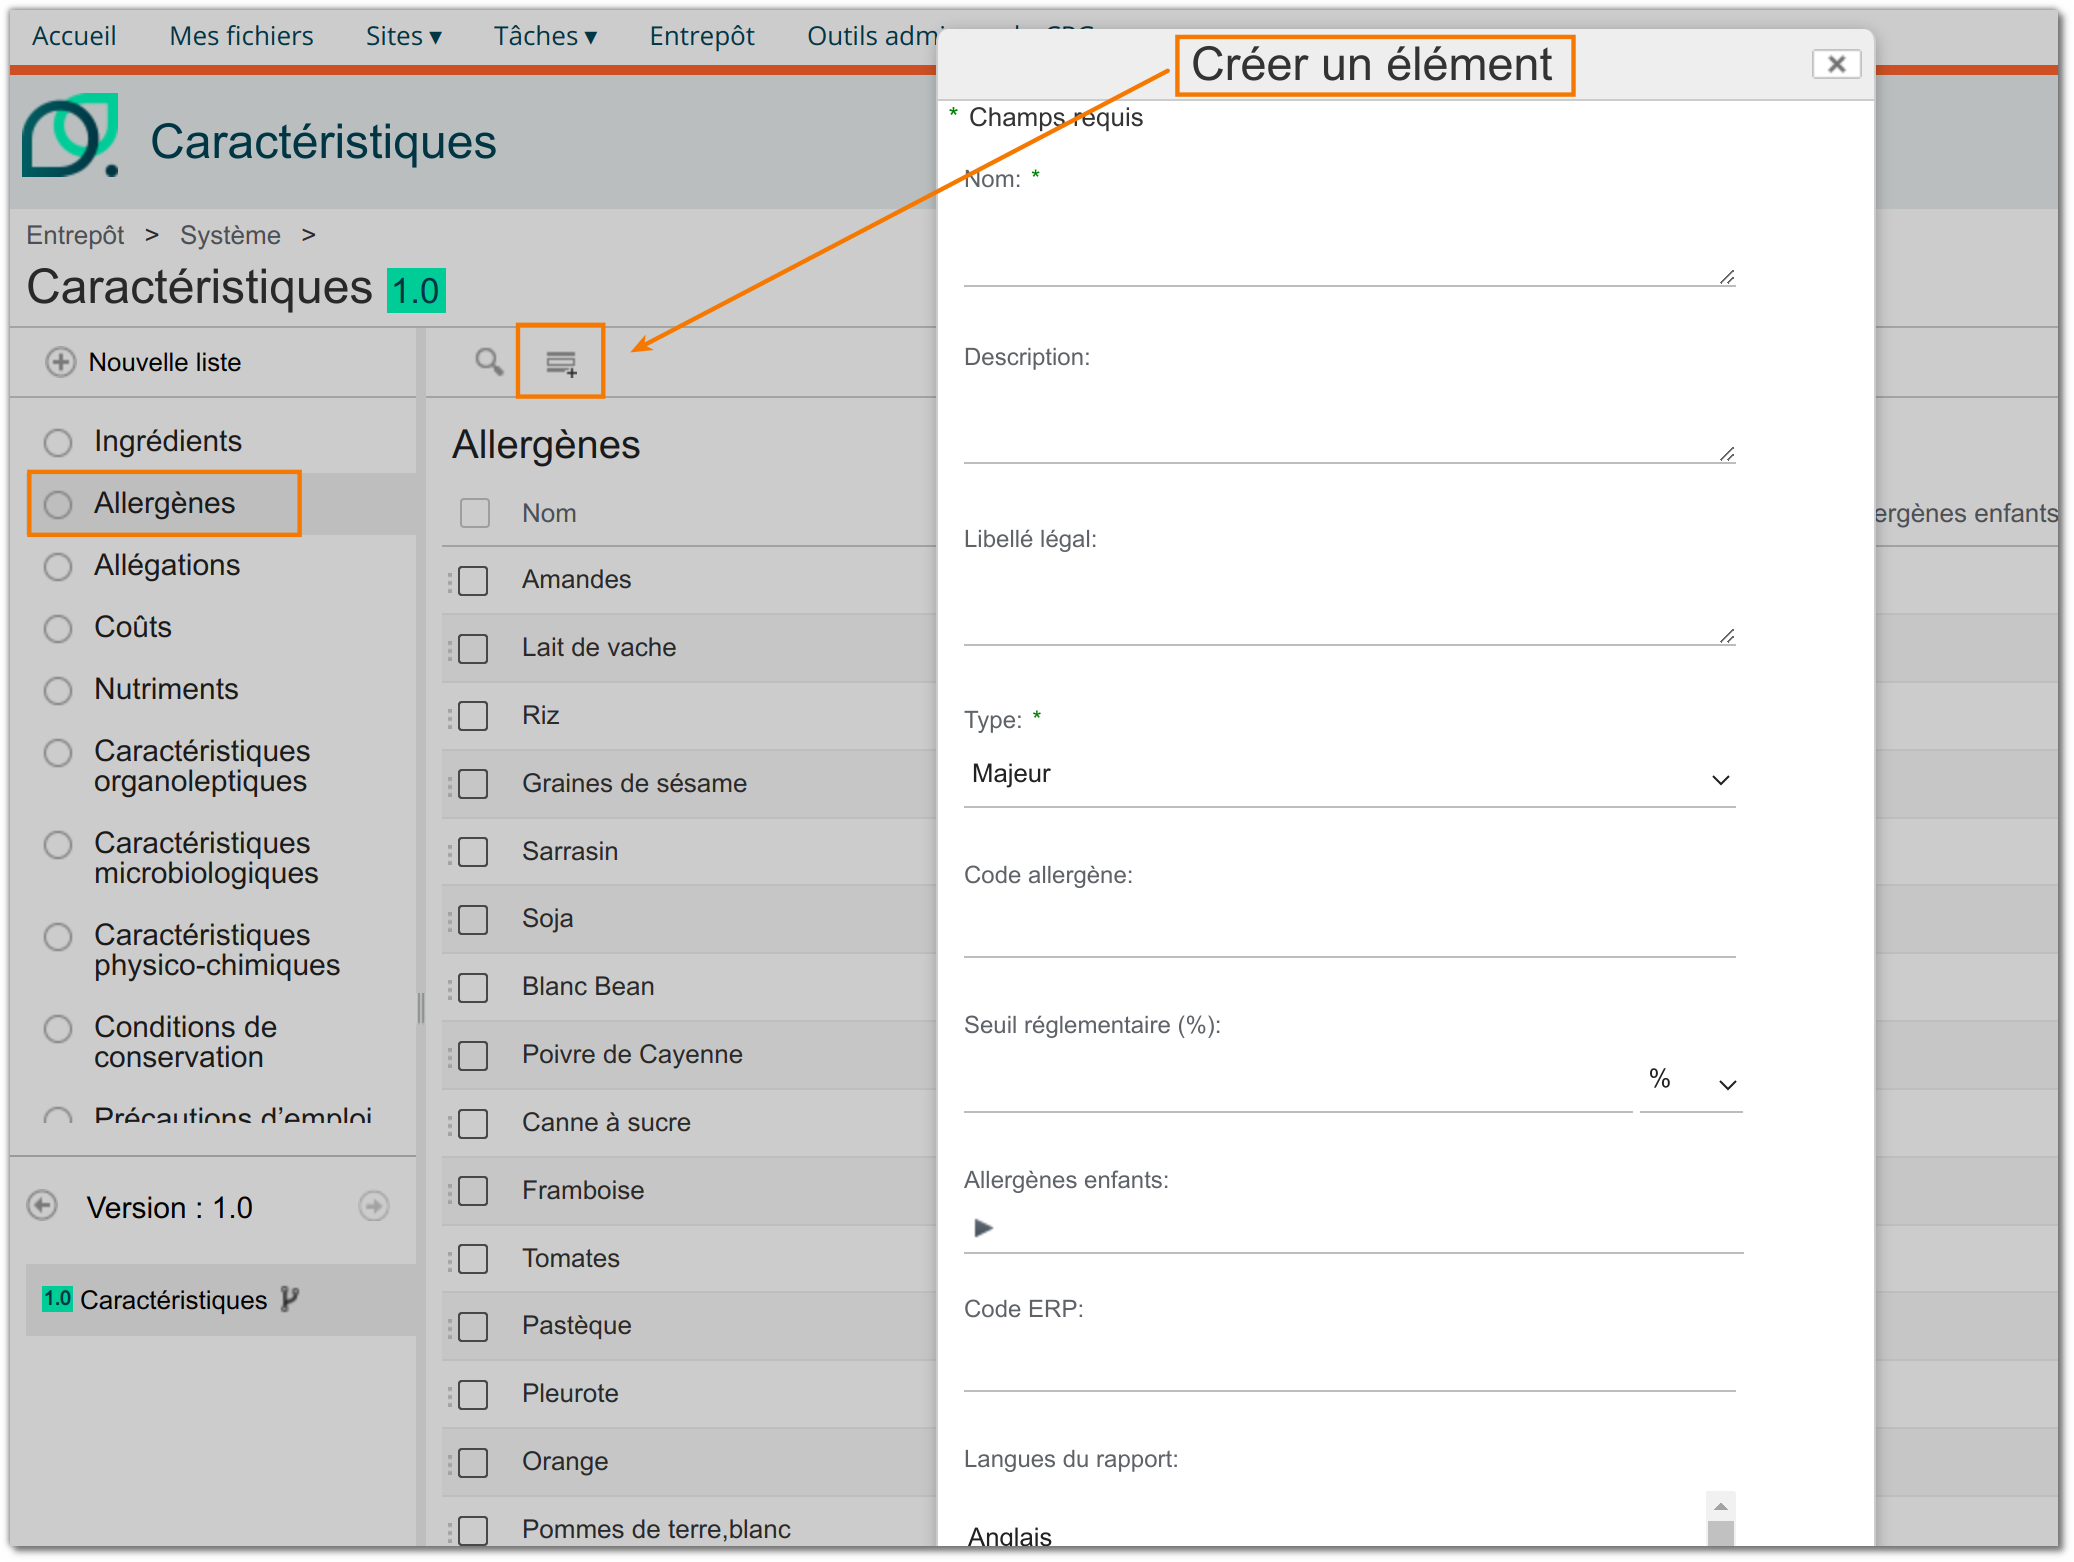Click the search magnifier icon in toolbar
2074x1562 pixels.
coord(488,361)
